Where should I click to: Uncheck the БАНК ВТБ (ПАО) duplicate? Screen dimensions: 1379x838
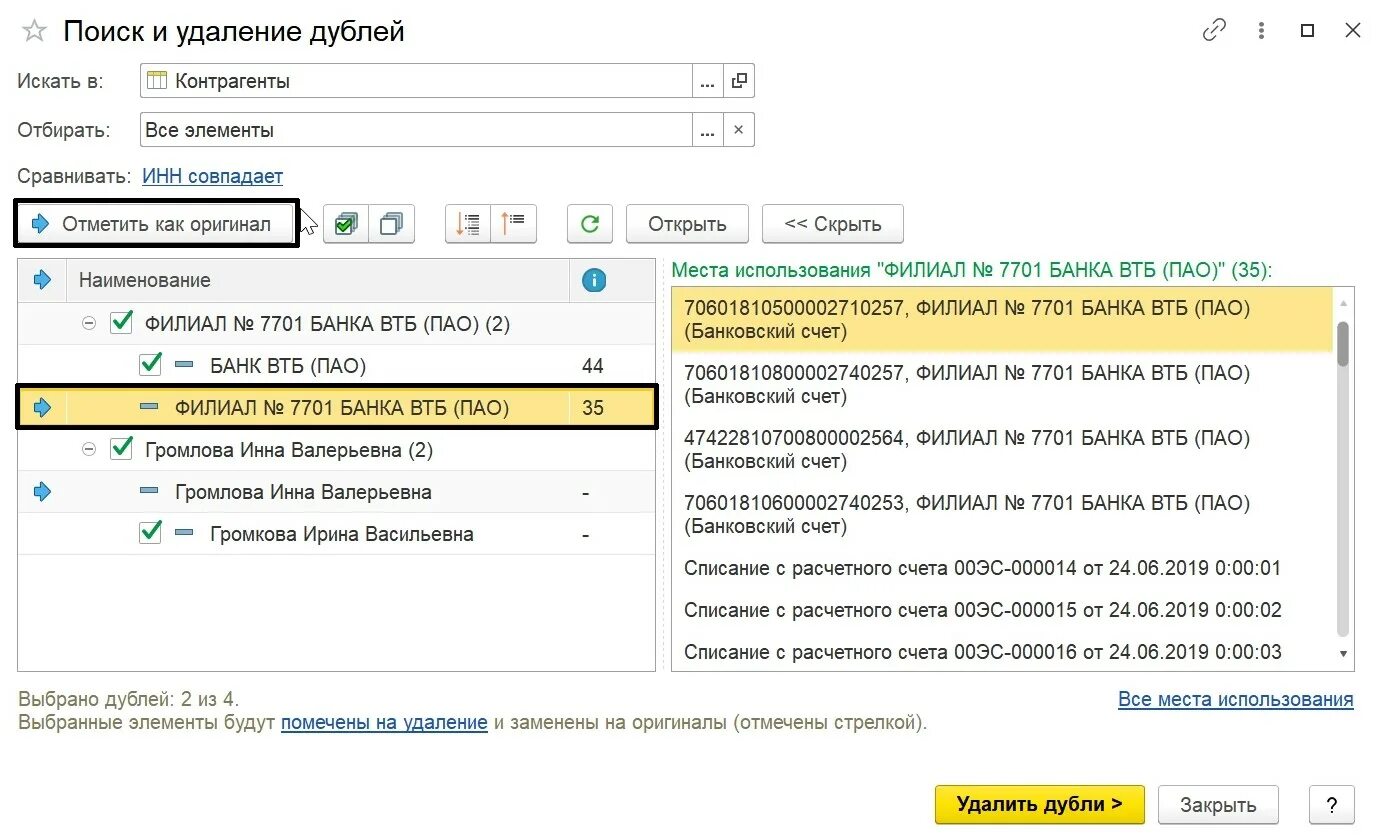coord(151,365)
